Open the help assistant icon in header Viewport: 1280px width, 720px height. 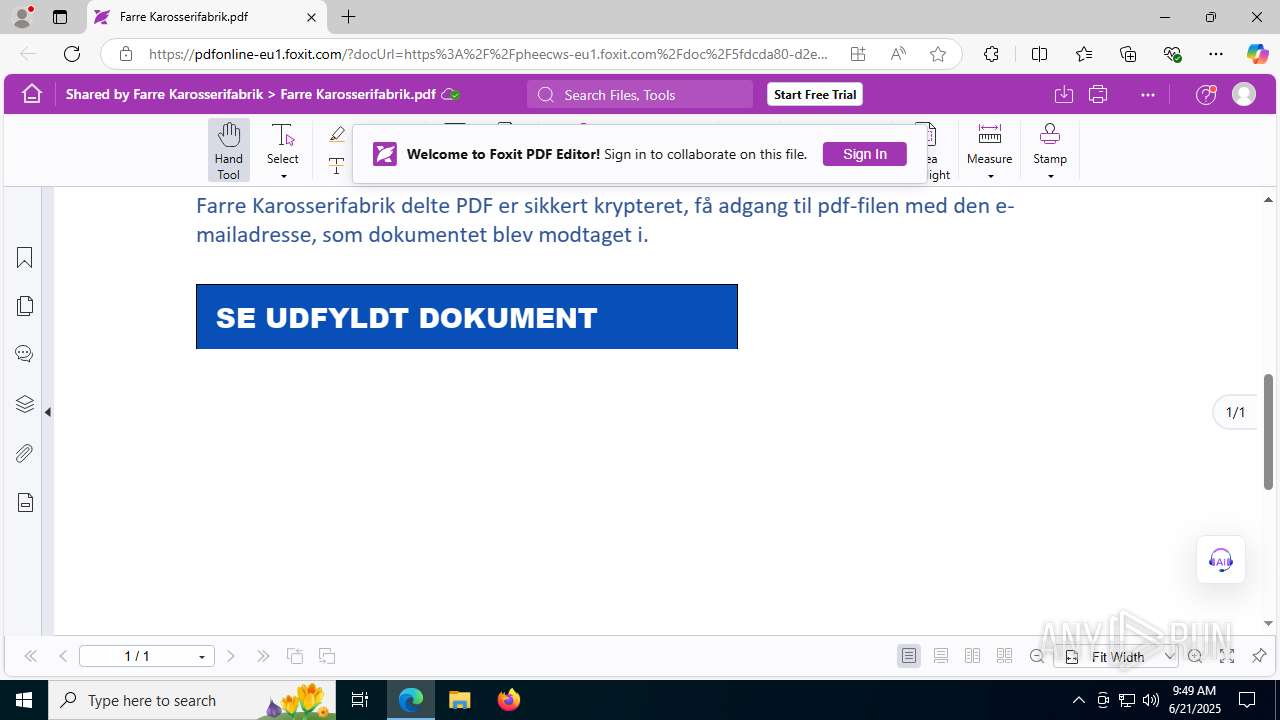pyautogui.click(x=1207, y=94)
